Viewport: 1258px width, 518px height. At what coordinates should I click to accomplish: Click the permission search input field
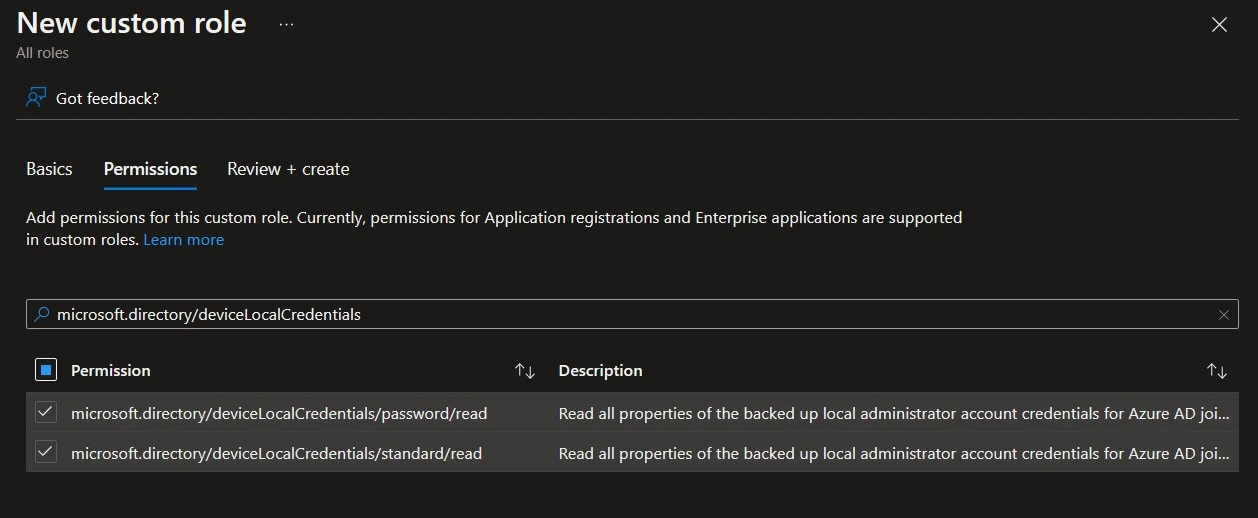coord(632,314)
